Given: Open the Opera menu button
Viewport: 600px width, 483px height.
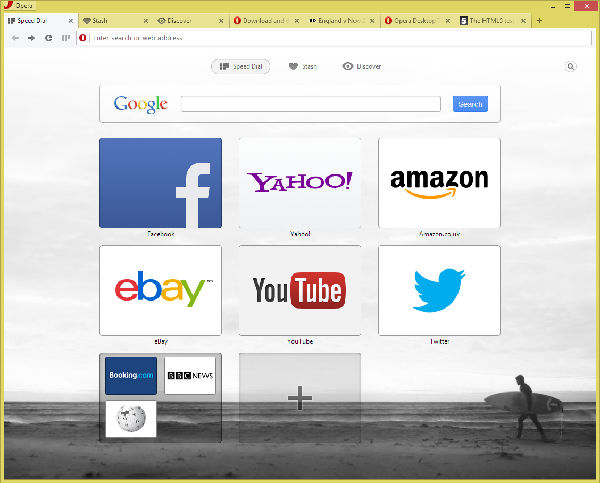Looking at the screenshot, I should [x=19, y=5].
